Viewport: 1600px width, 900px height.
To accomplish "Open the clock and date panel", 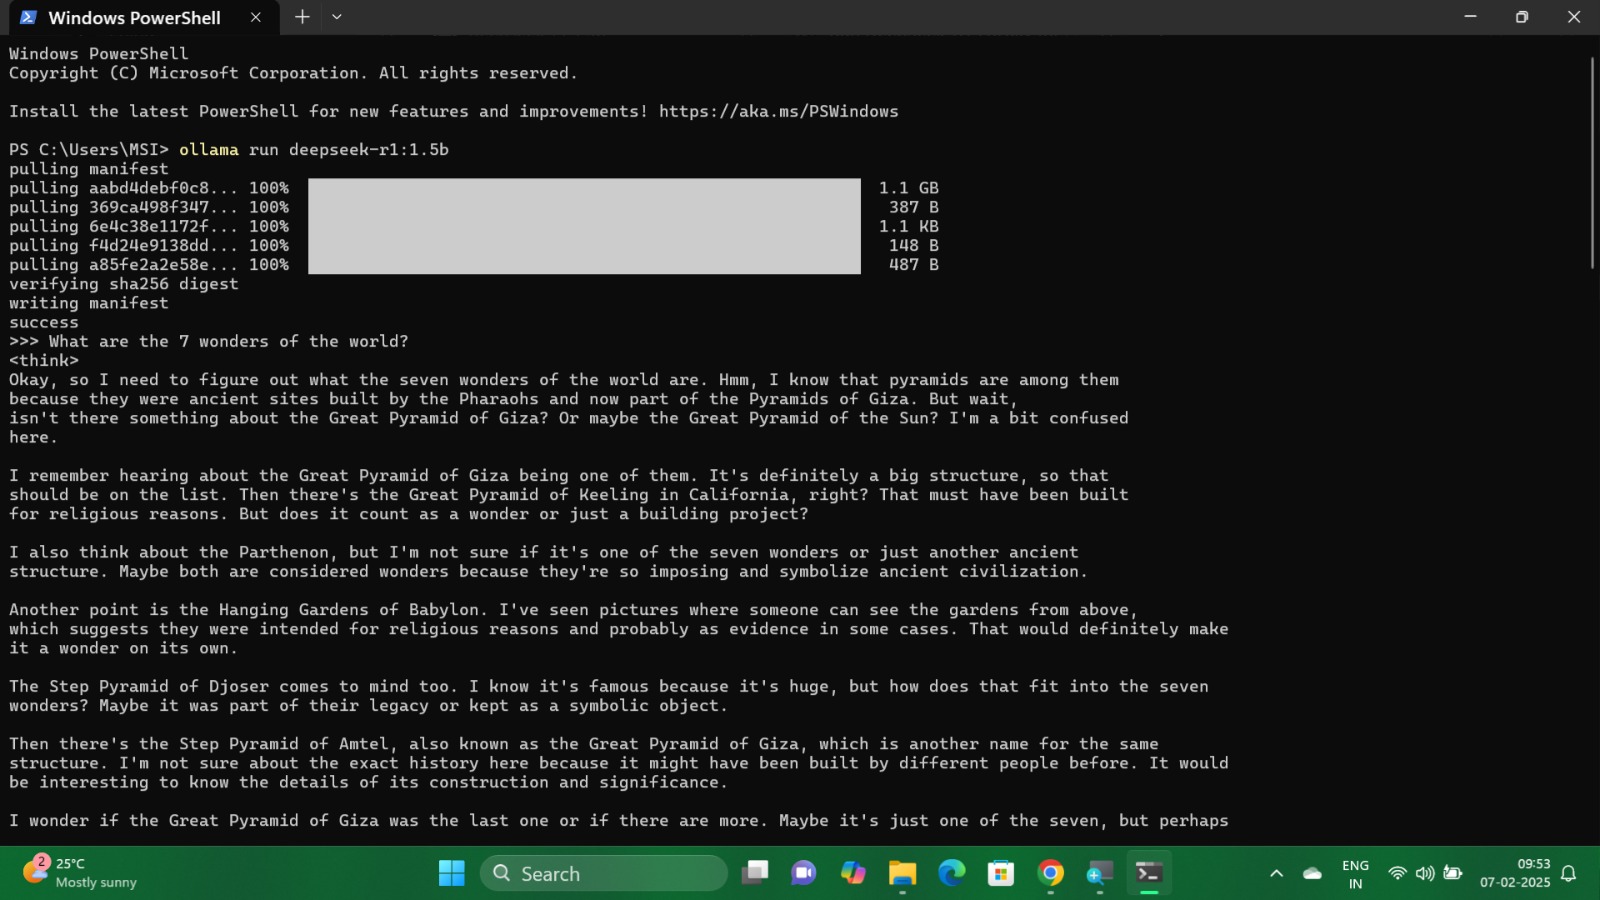I will coord(1515,873).
